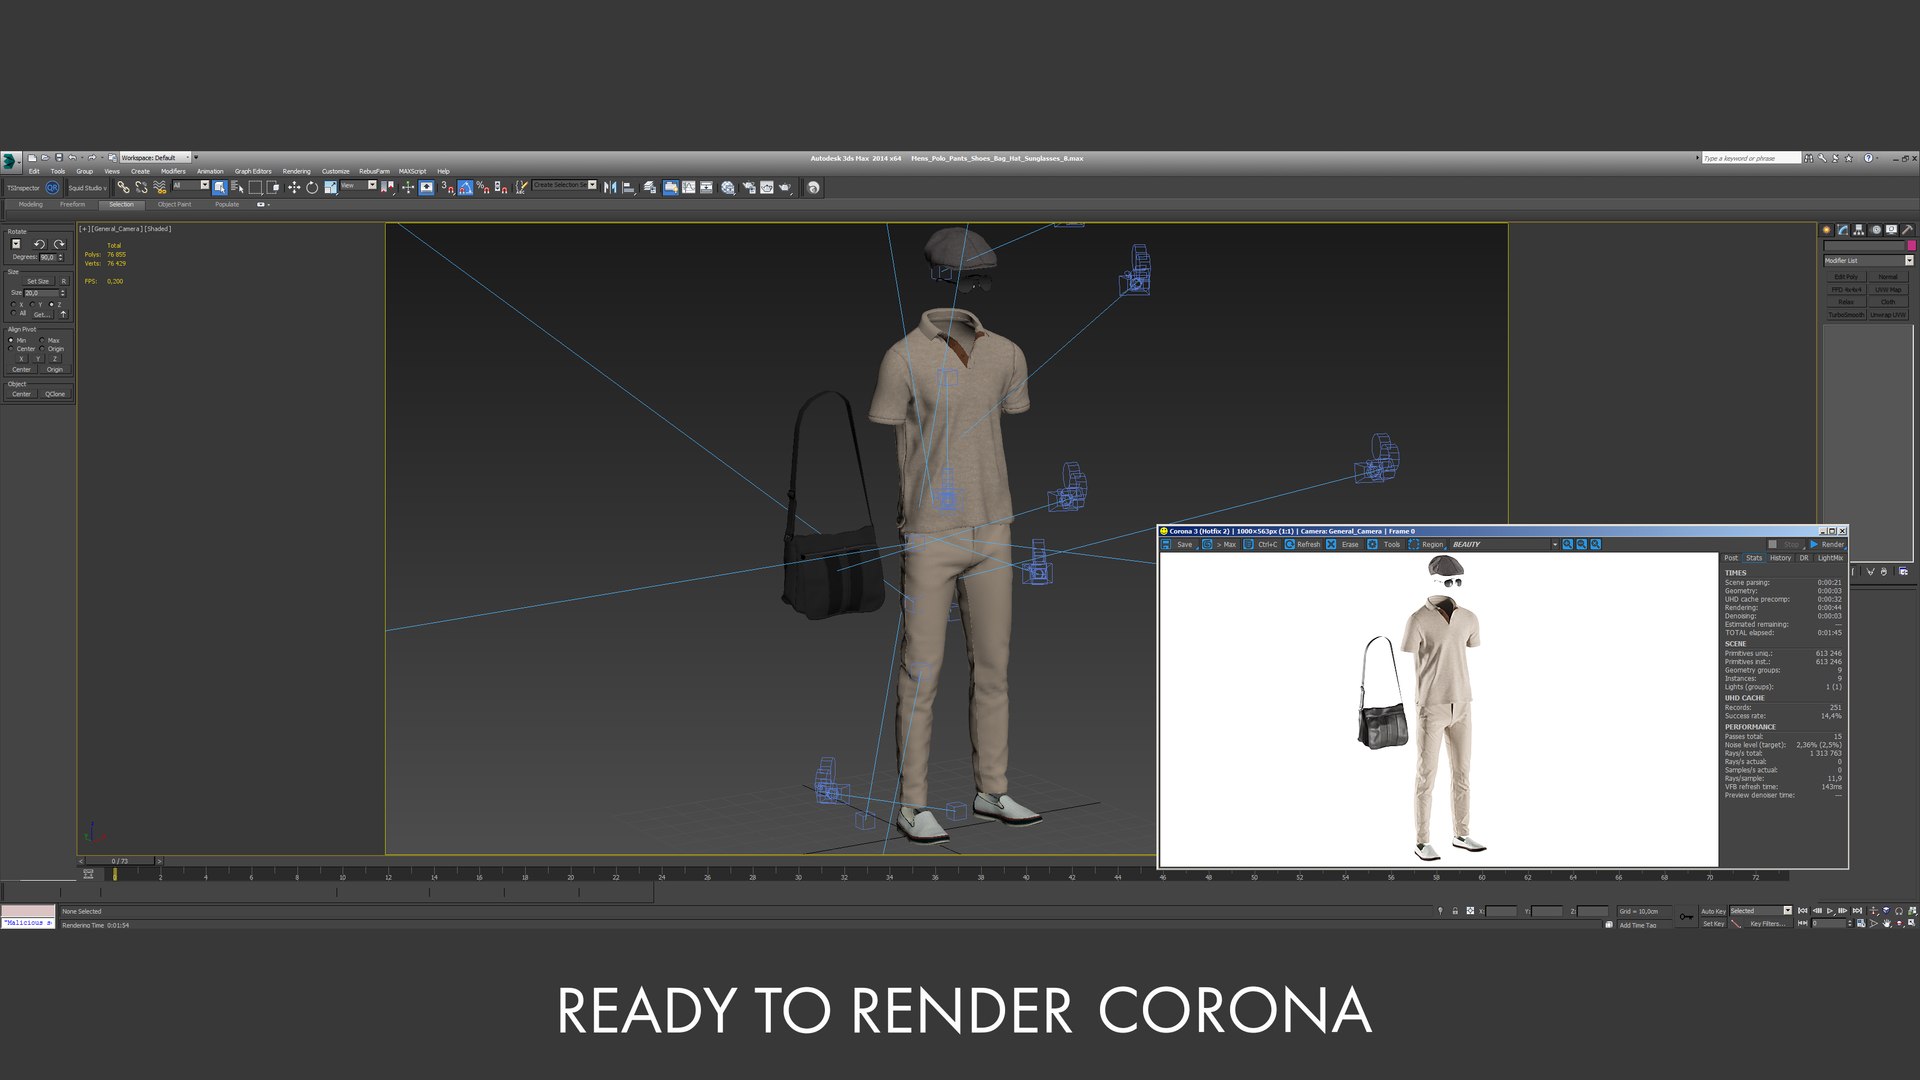Click the Region button in Corona window
1920x1080 pixels.
coord(1426,544)
